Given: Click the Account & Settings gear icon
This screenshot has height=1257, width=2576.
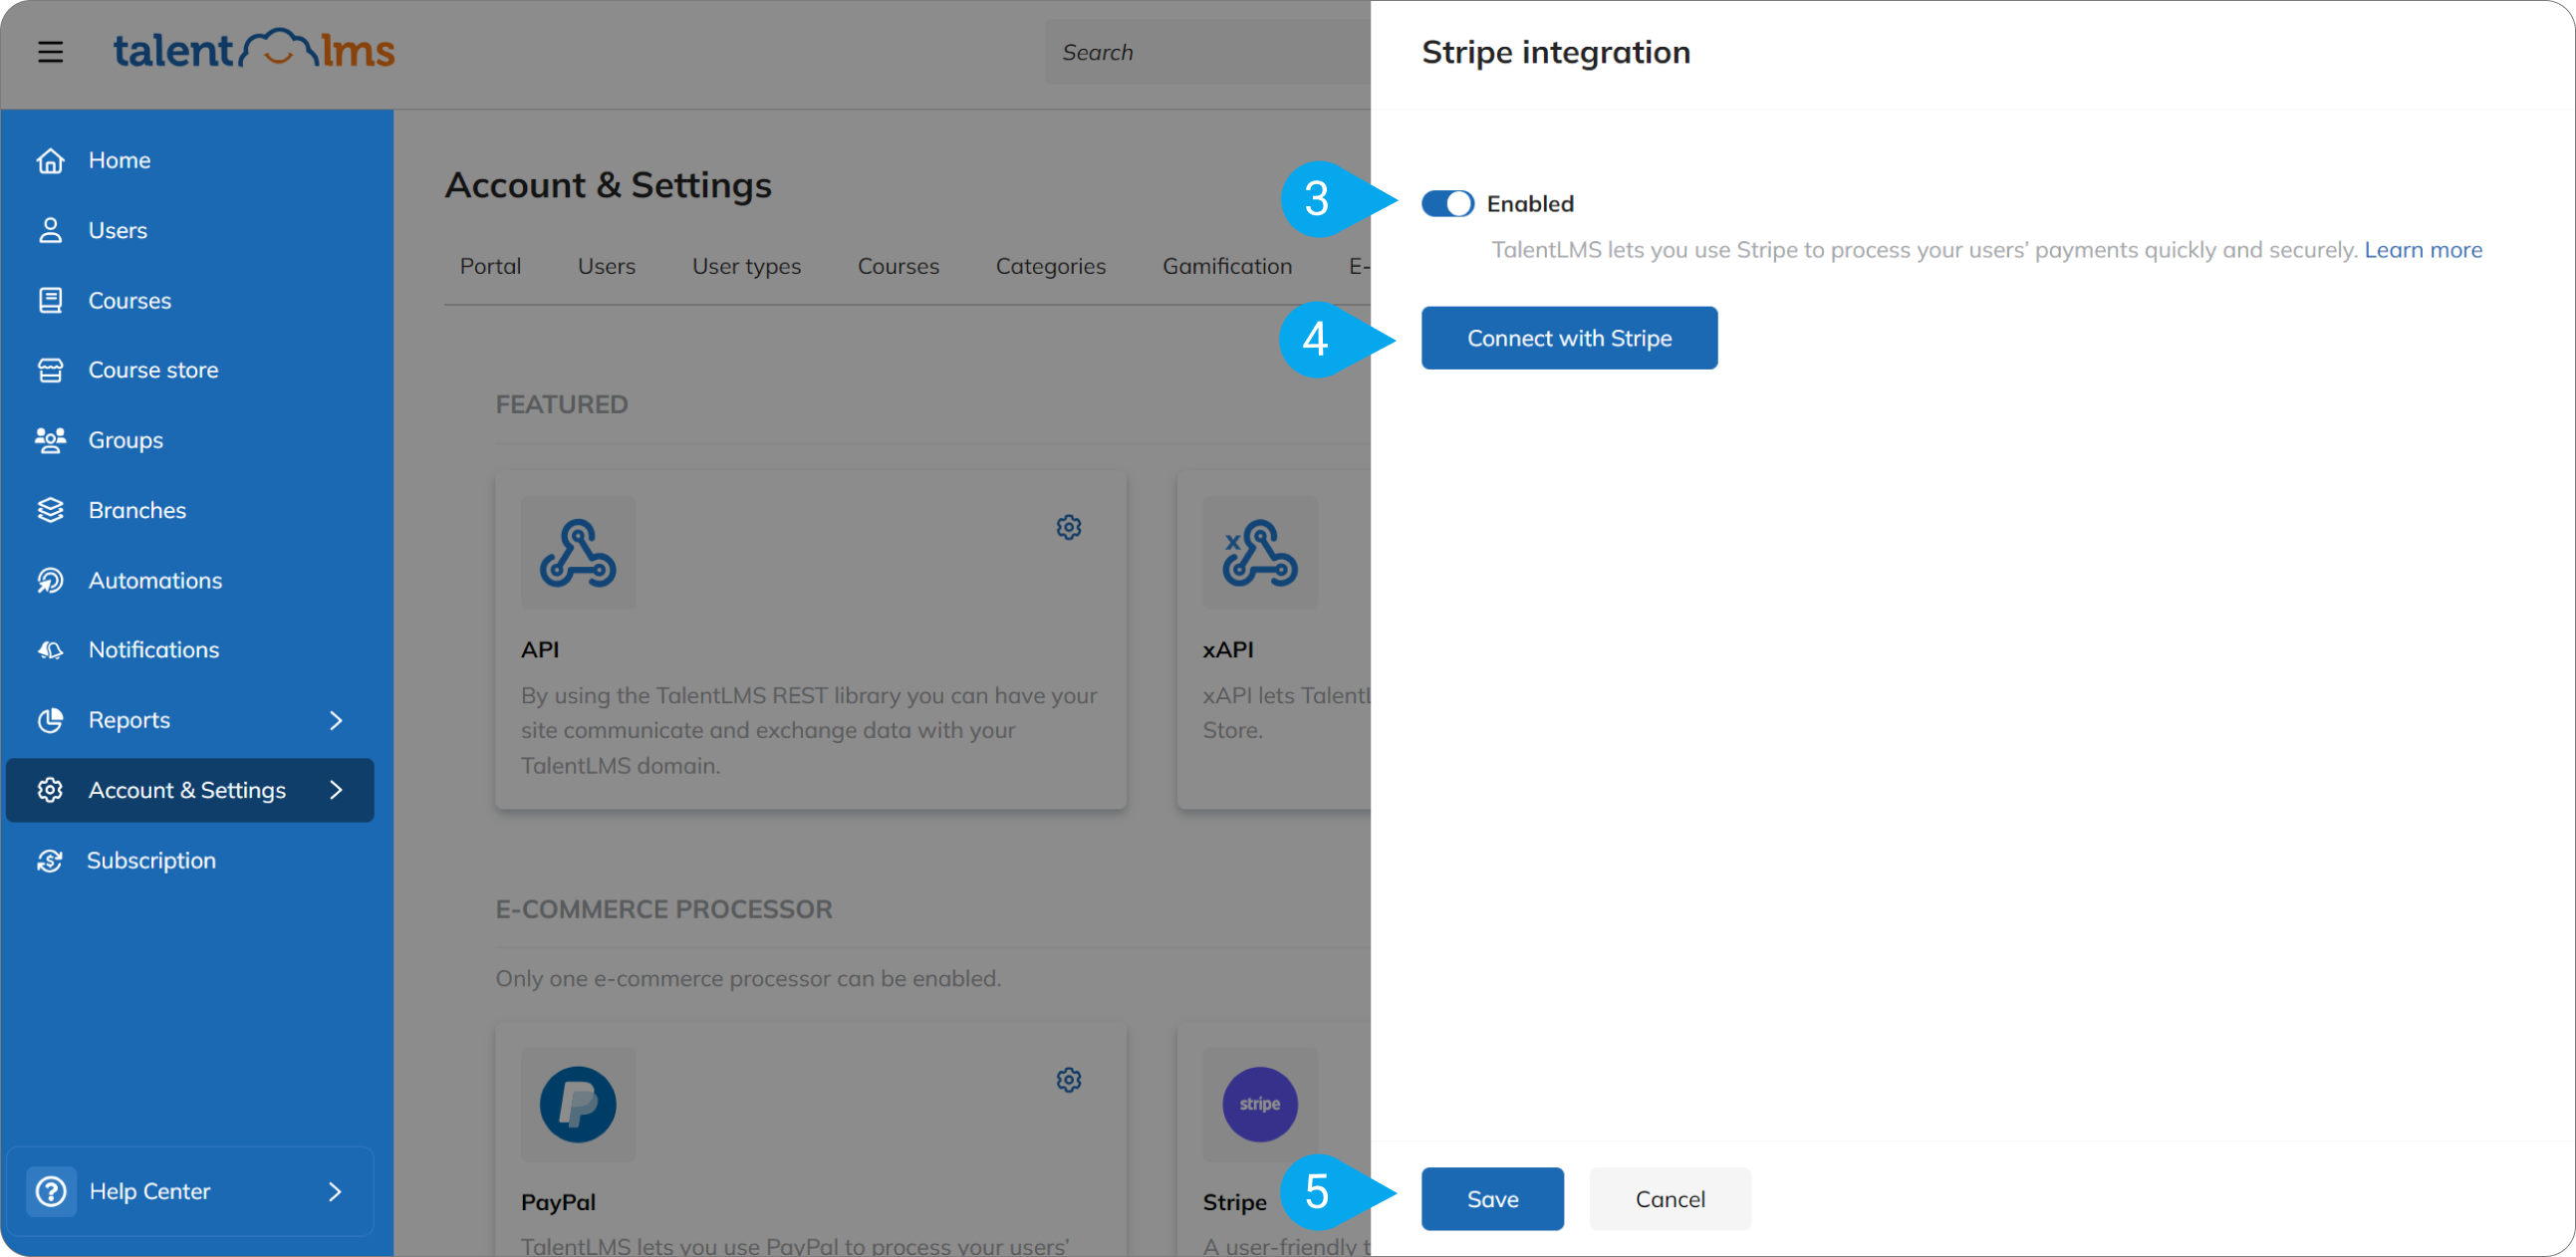Looking at the screenshot, I should click(x=50, y=790).
